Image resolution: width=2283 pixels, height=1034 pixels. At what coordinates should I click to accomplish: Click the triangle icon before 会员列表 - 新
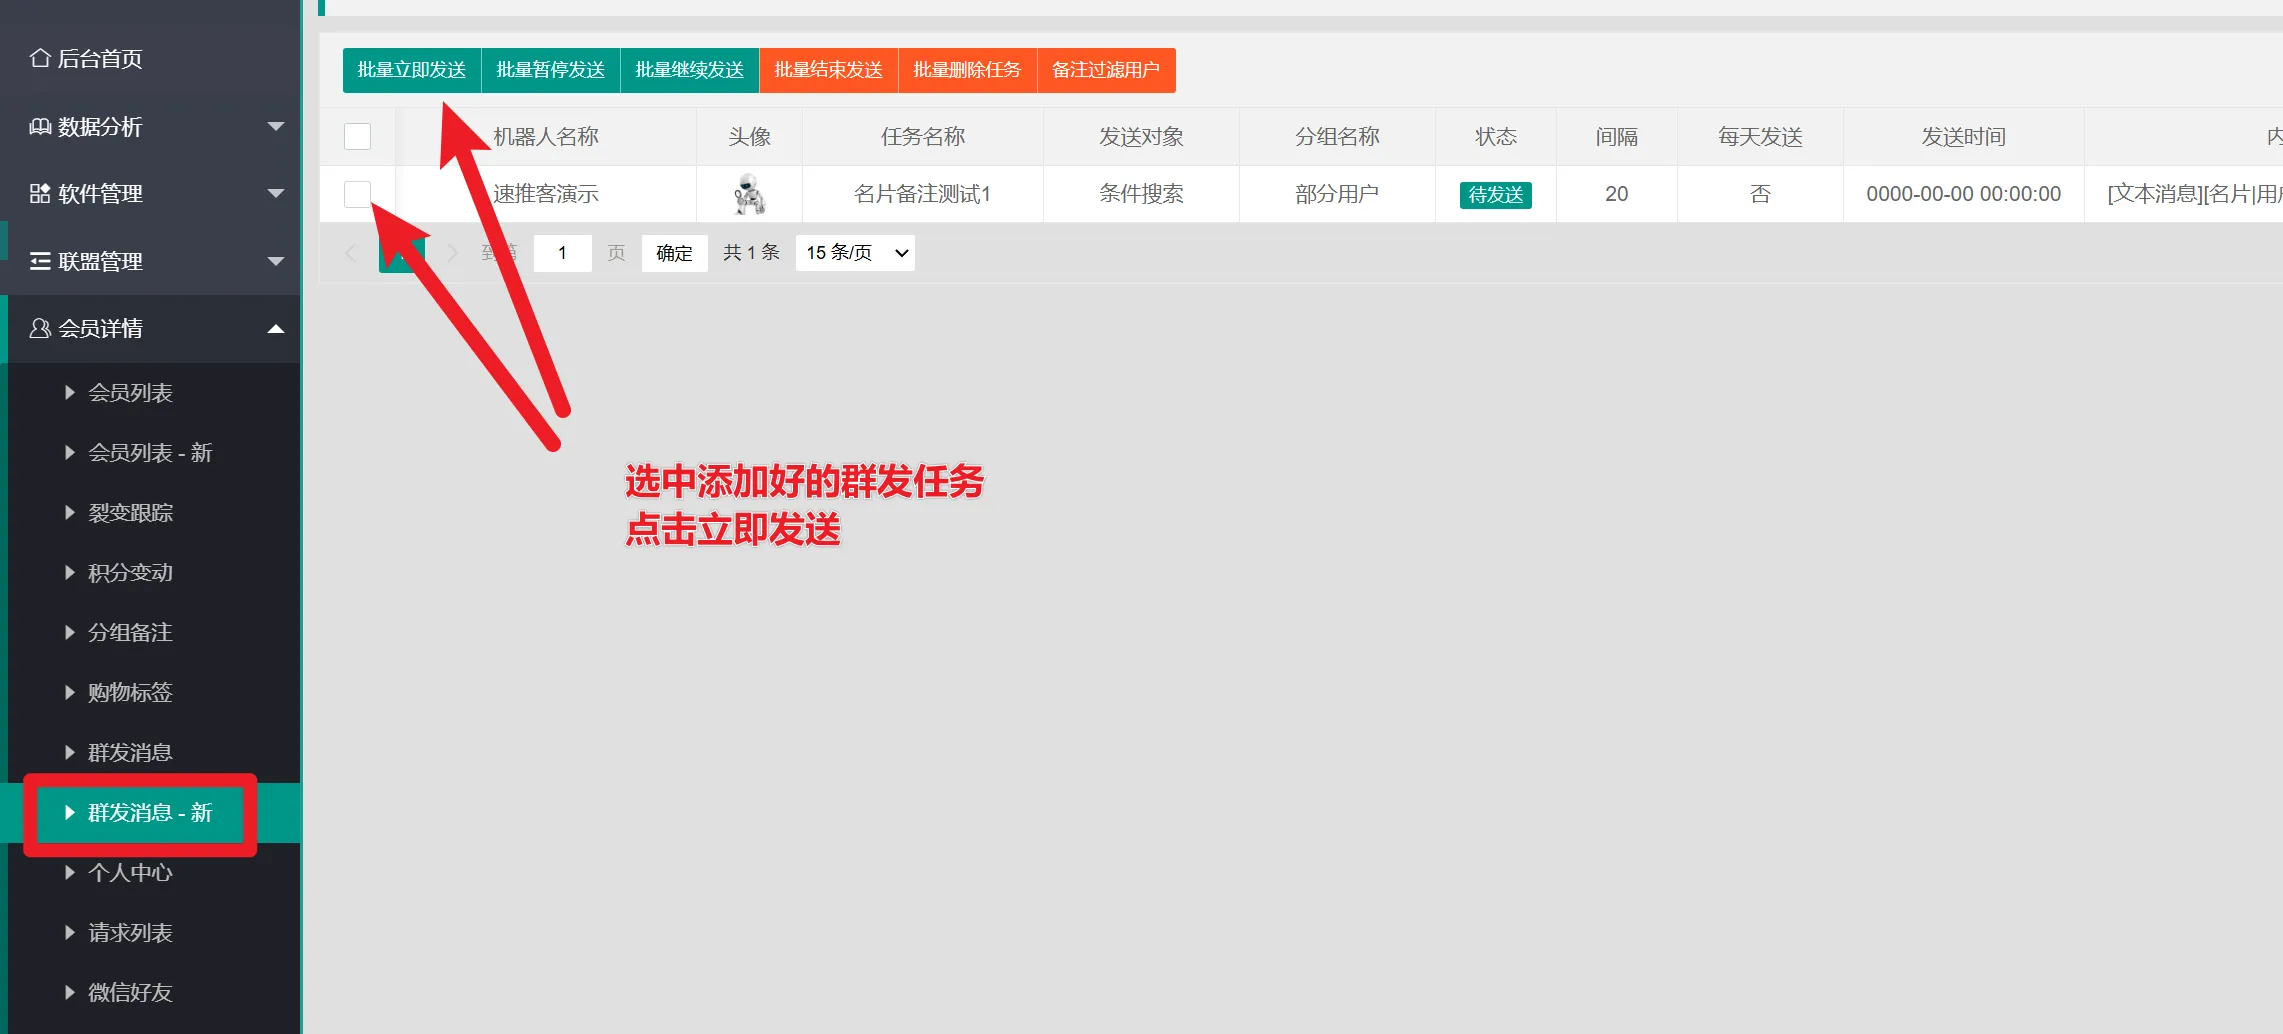[x=70, y=452]
